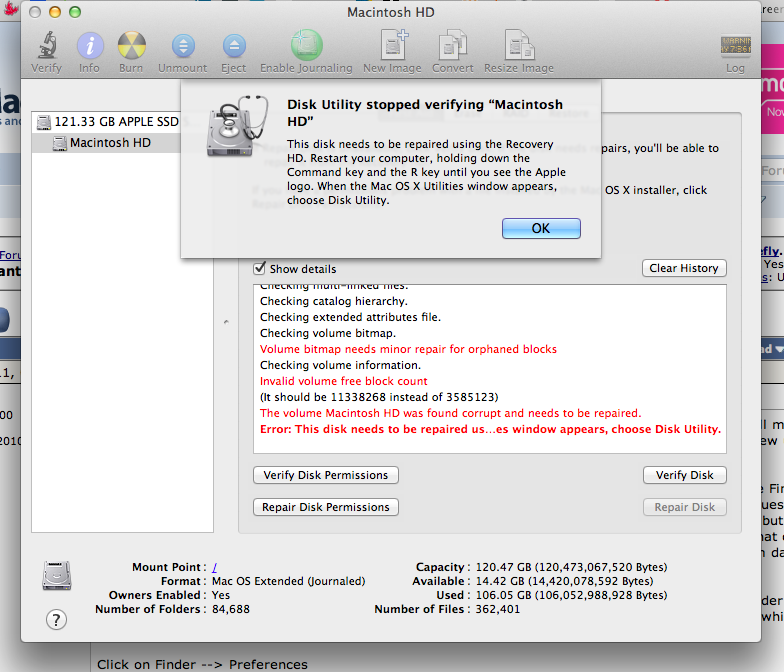The width and height of the screenshot is (784, 672).
Task: Click the dimmed Repair Disk button
Action: 684,507
